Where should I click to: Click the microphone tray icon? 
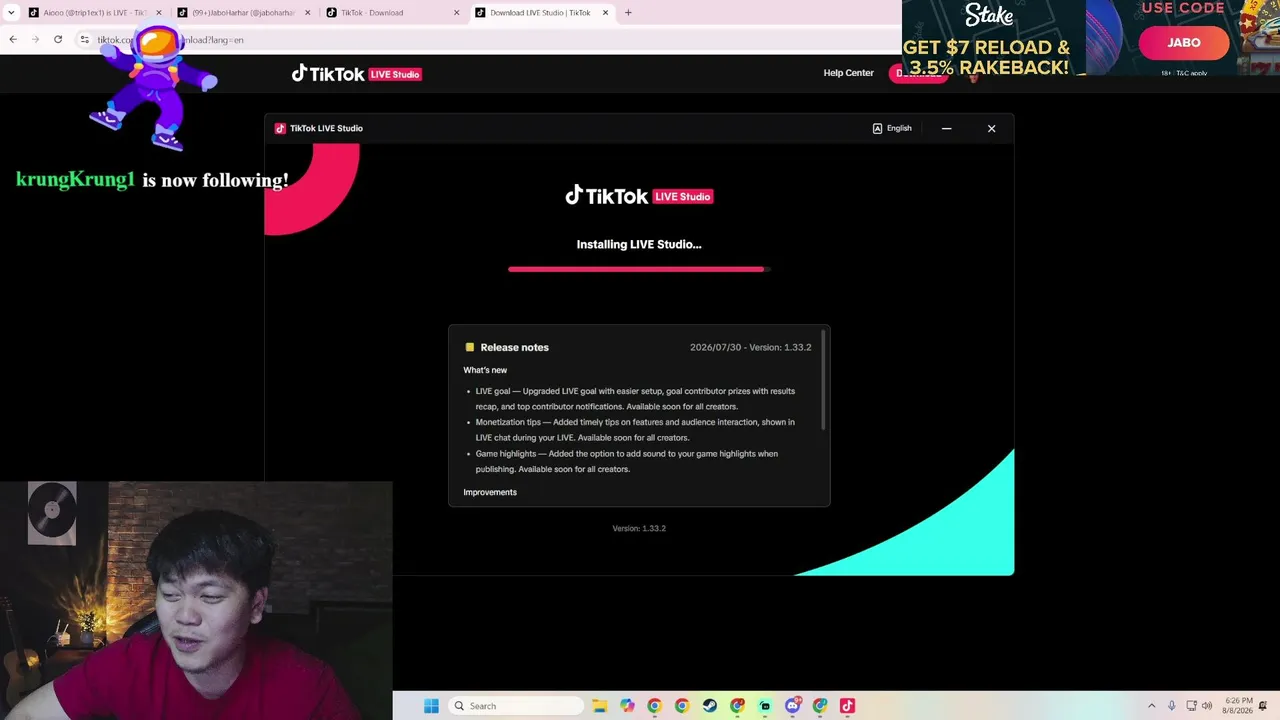click(x=1171, y=706)
